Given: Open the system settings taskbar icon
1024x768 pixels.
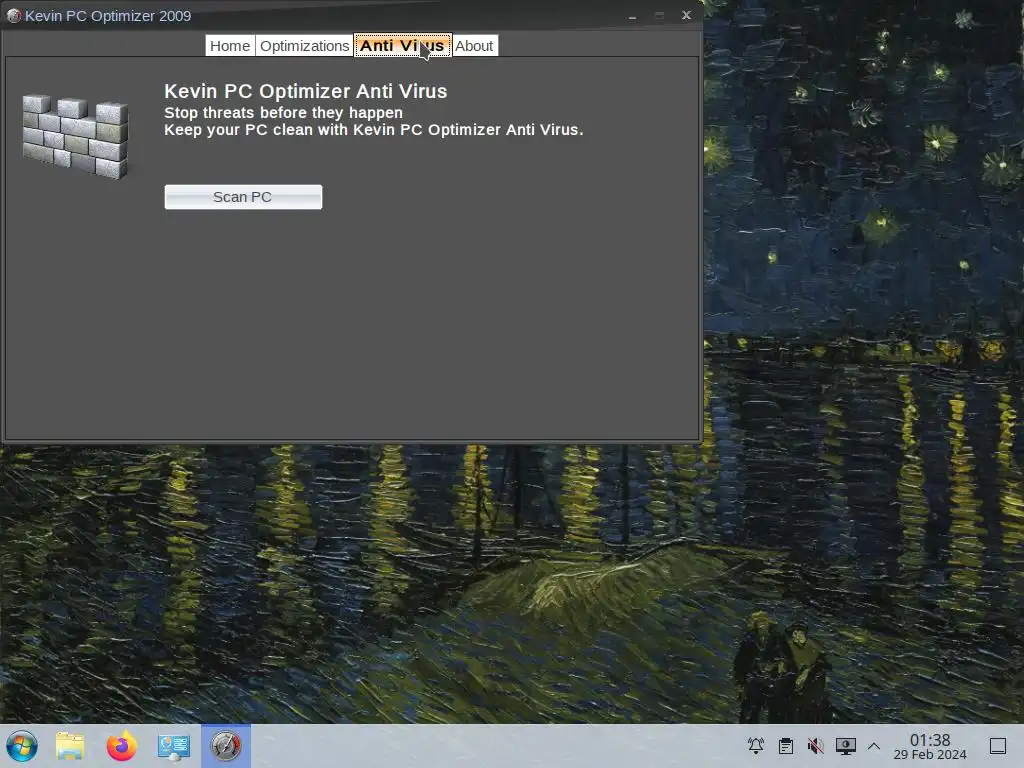Looking at the screenshot, I should click(x=174, y=746).
